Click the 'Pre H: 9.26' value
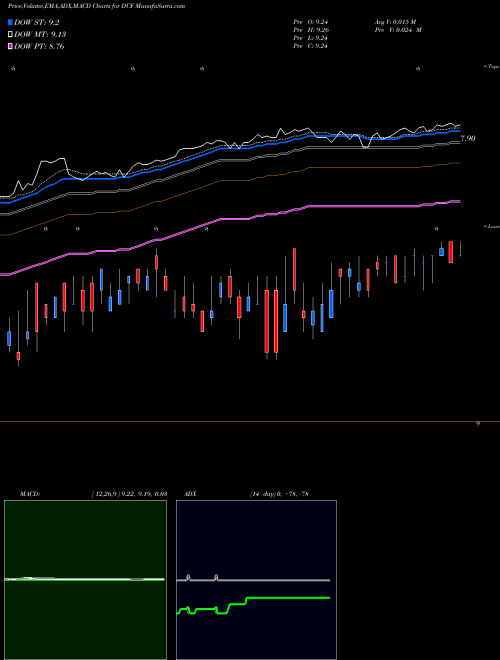 tap(311, 30)
